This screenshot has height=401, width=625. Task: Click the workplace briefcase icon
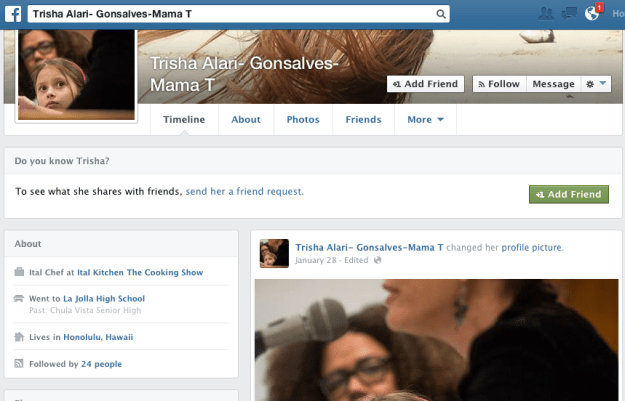point(19,272)
